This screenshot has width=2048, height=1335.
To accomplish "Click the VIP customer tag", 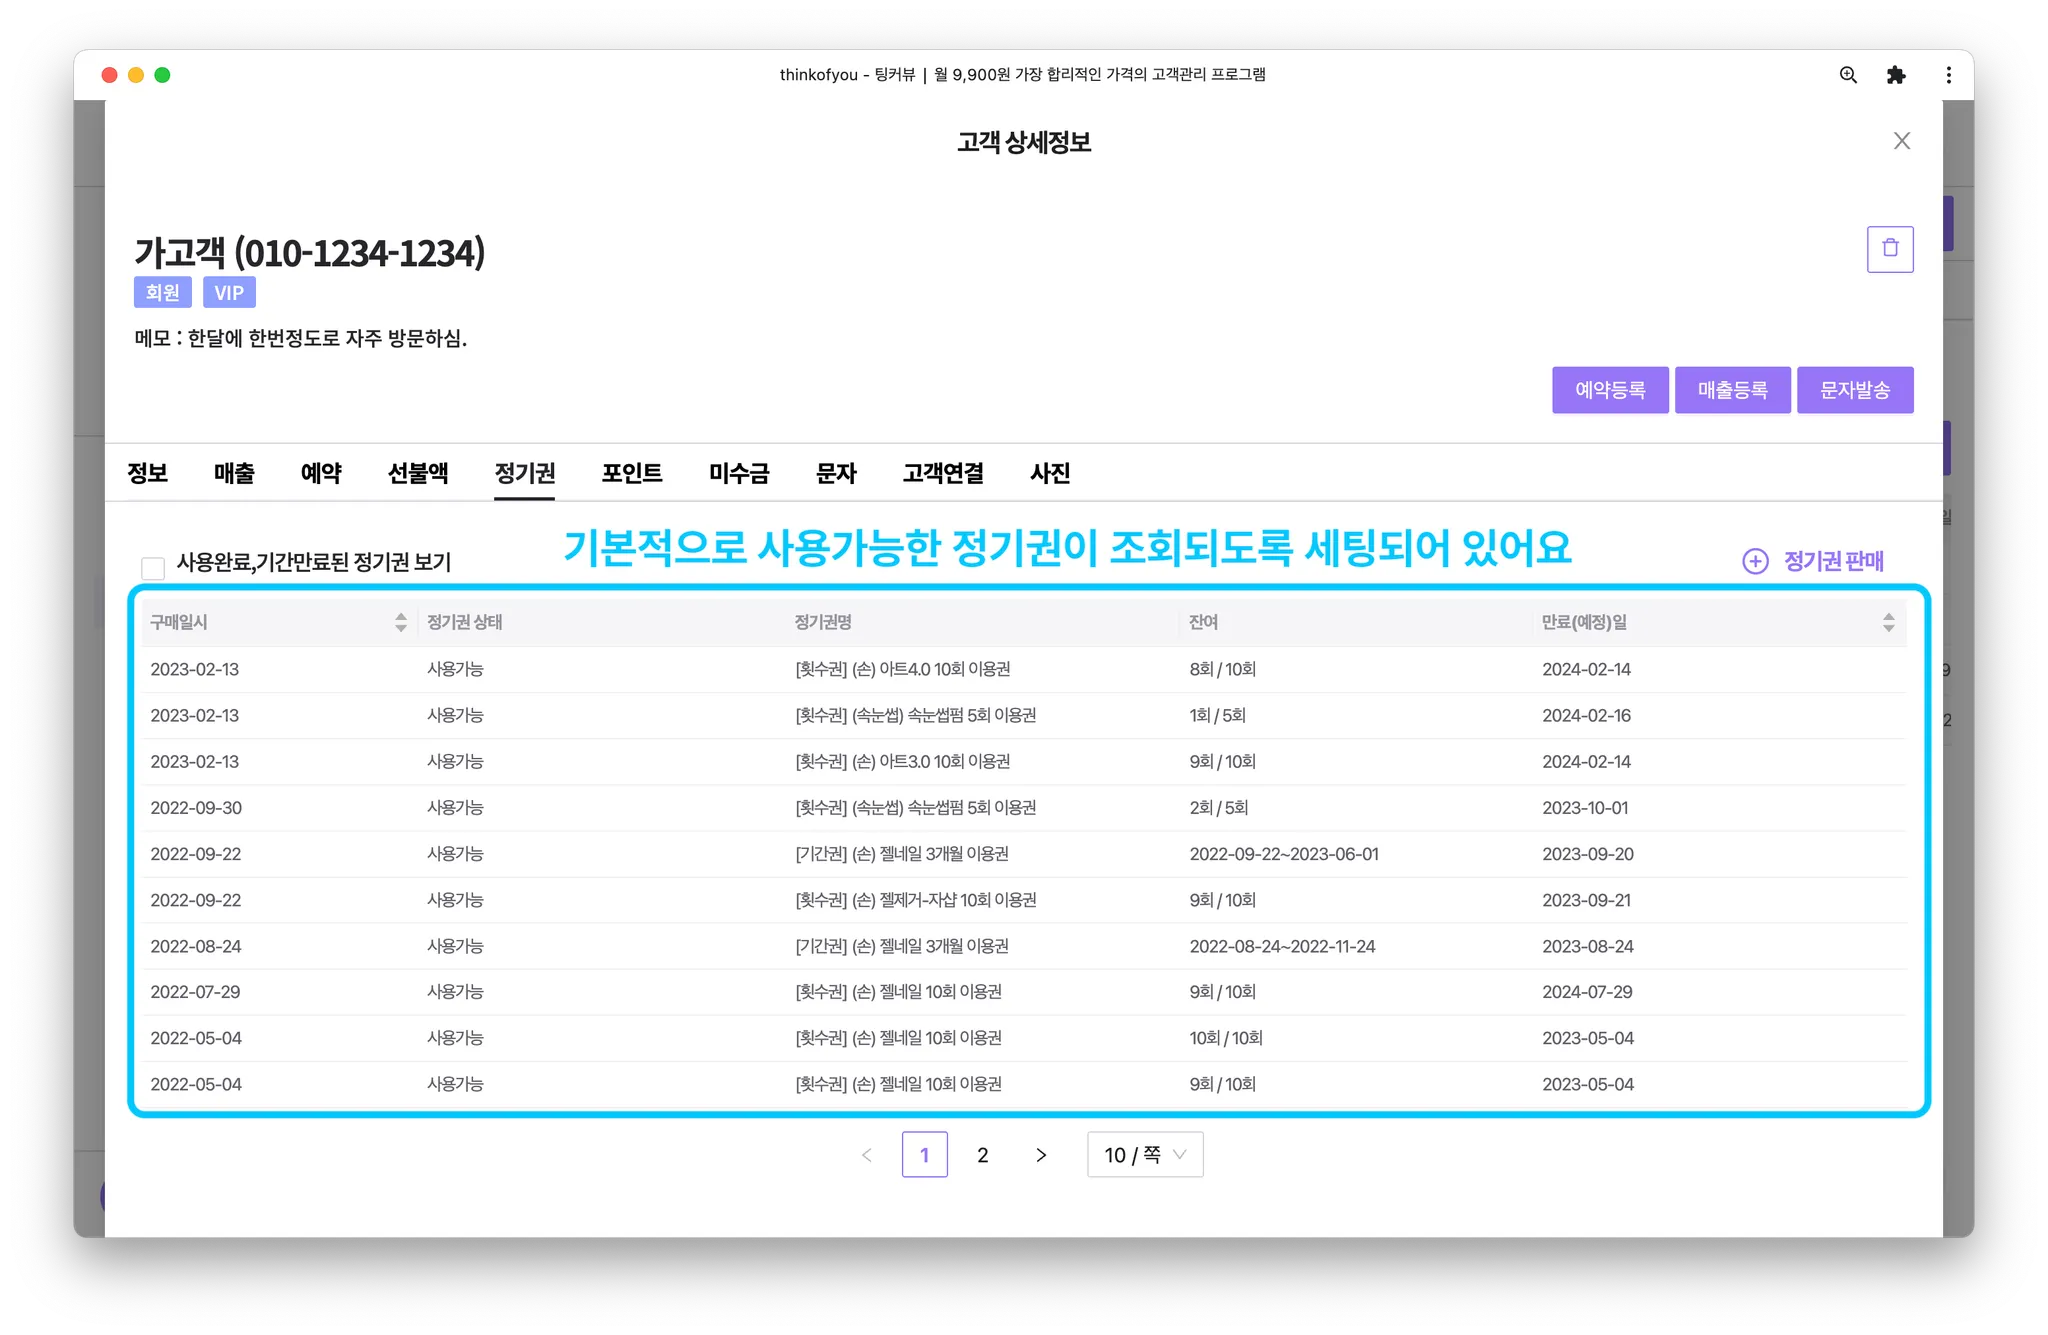I will [x=229, y=293].
